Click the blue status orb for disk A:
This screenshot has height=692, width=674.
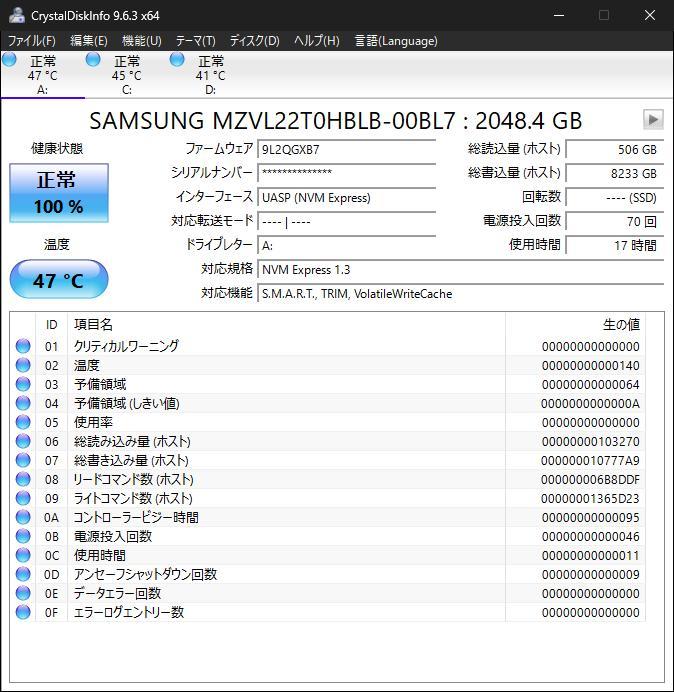(x=9, y=59)
